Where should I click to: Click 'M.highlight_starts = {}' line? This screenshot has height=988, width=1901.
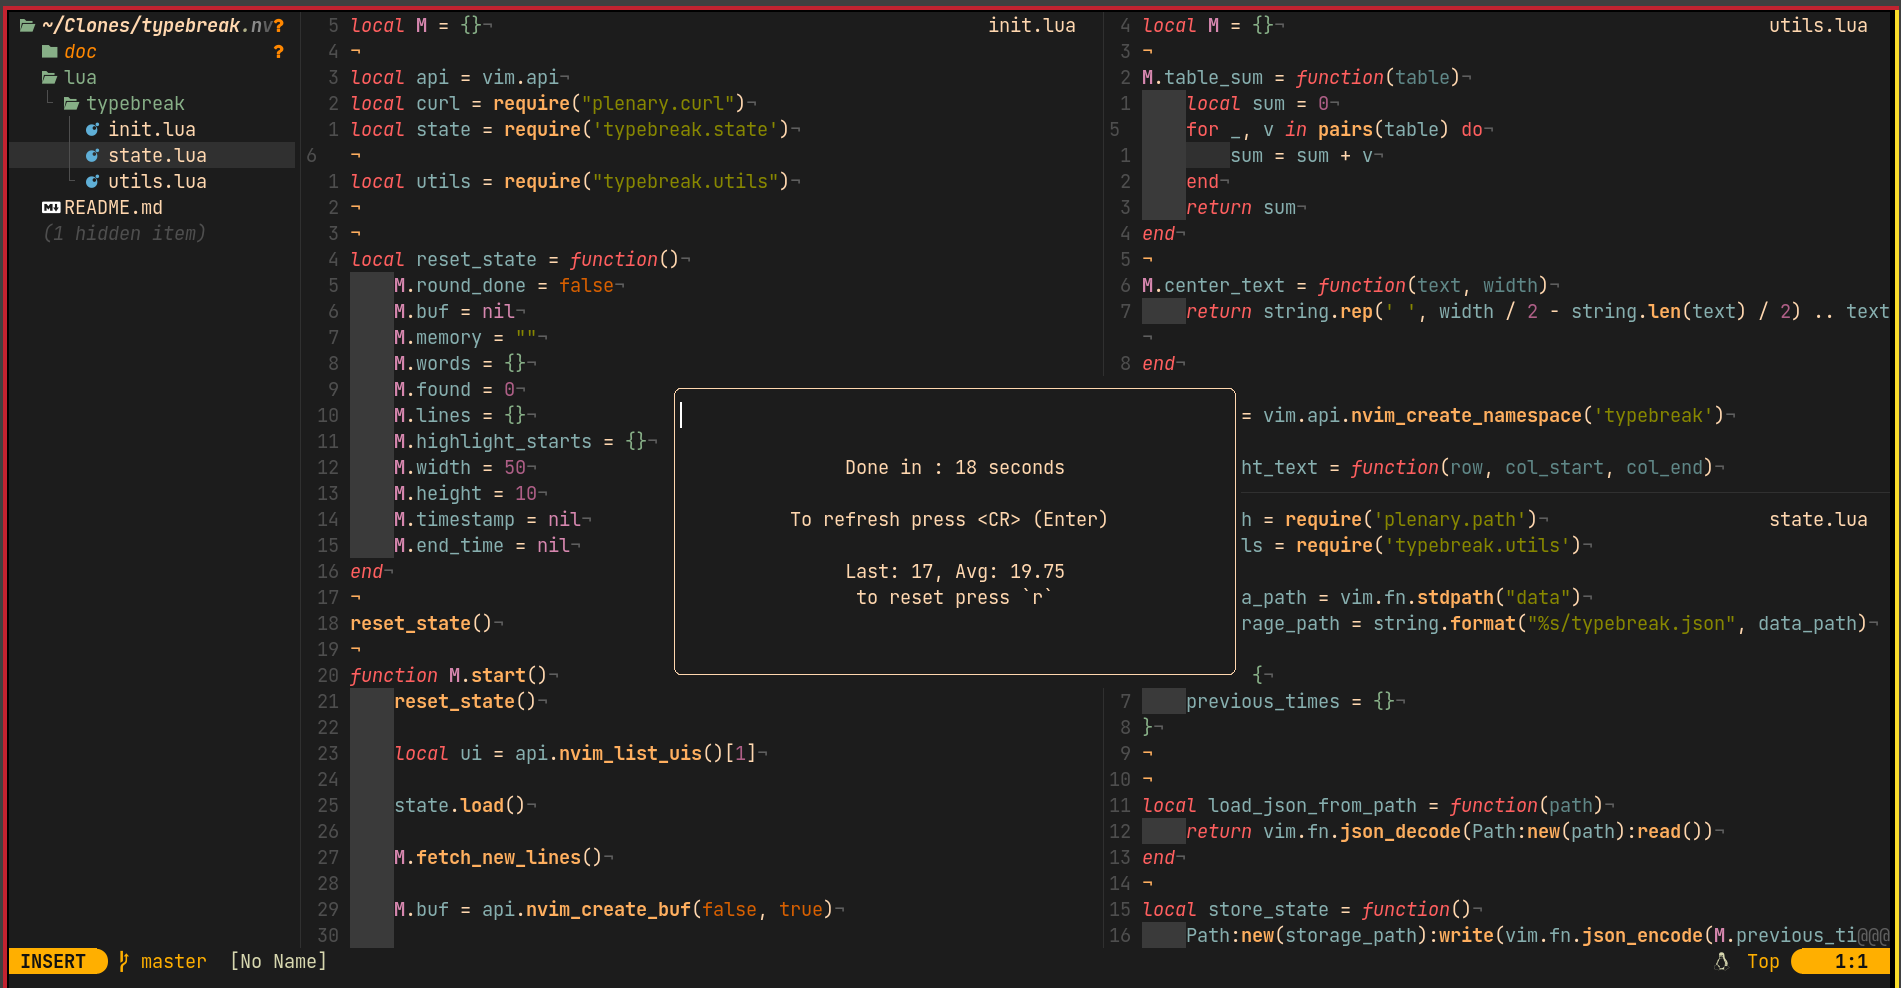519,441
